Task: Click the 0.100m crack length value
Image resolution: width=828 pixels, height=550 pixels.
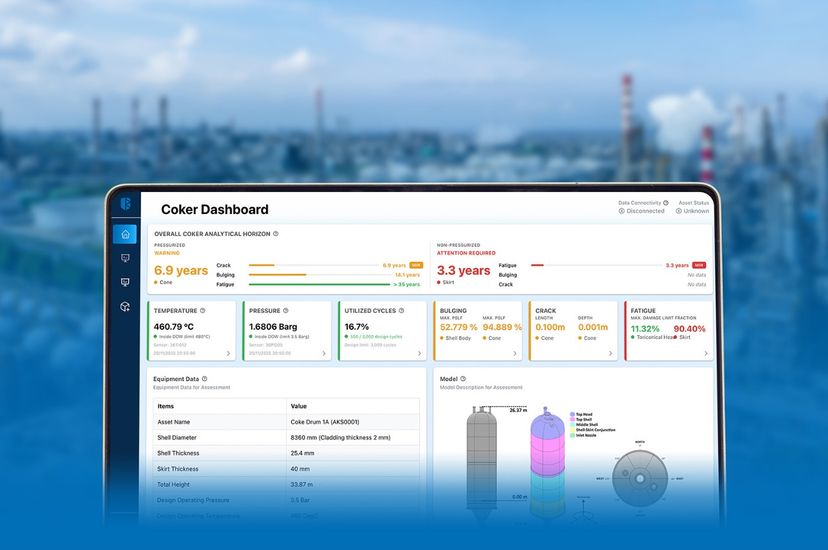Action: [x=550, y=327]
